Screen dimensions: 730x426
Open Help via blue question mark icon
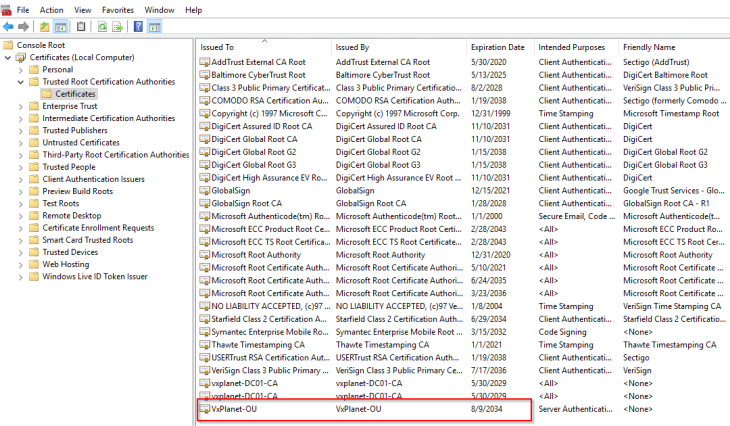(x=139, y=25)
